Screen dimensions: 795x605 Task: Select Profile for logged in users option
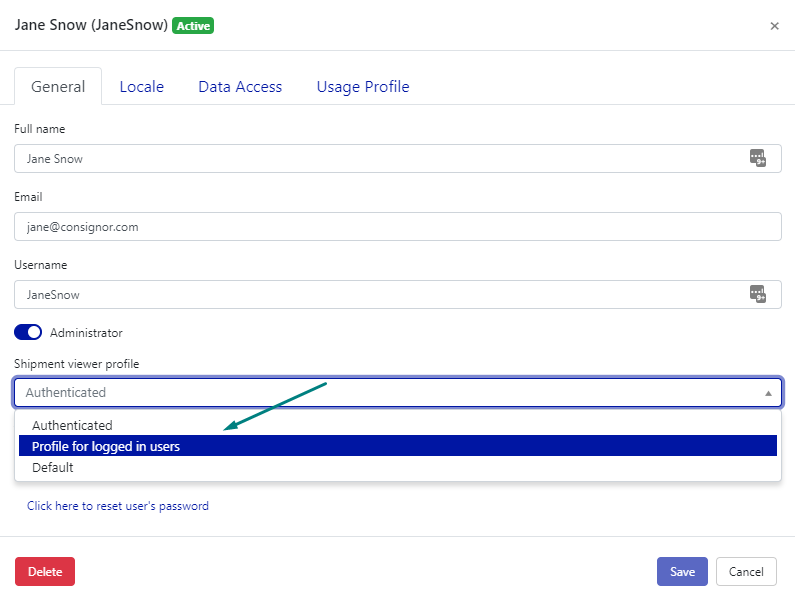tap(106, 446)
